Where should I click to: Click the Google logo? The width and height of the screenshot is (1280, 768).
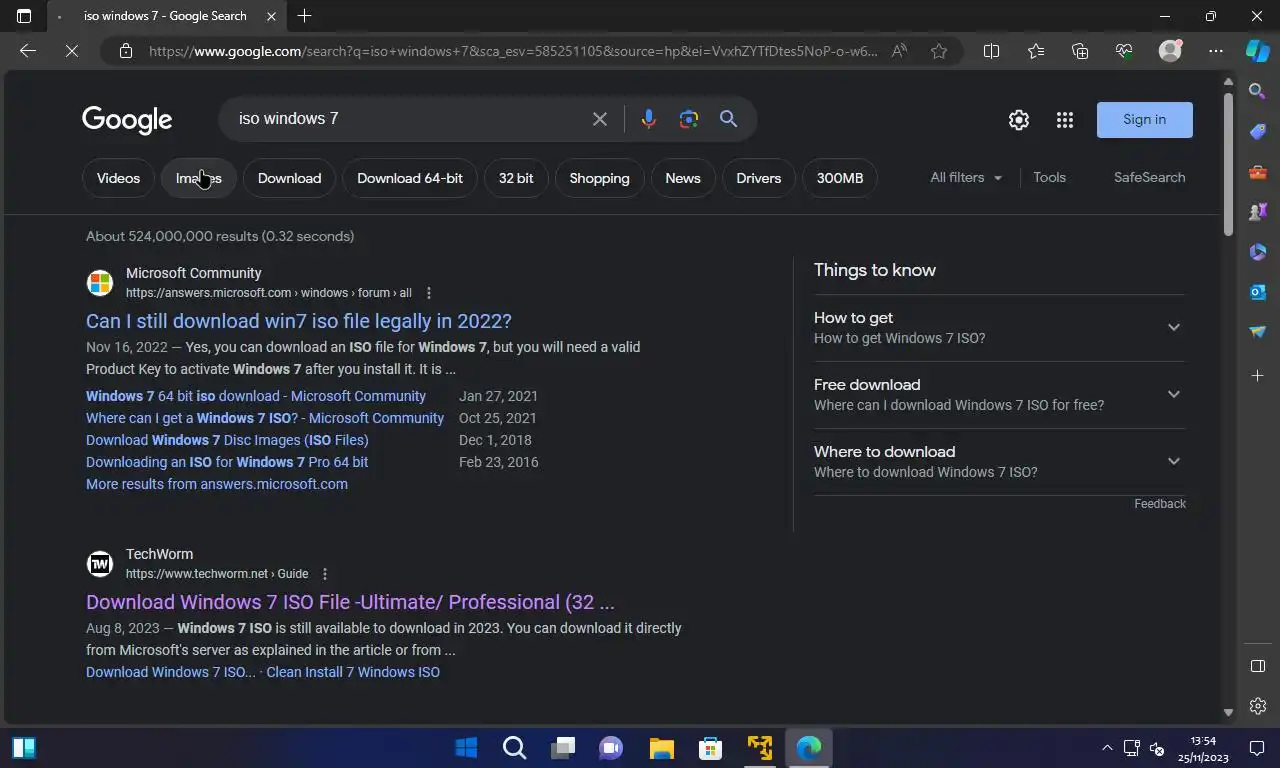pyautogui.click(x=127, y=120)
